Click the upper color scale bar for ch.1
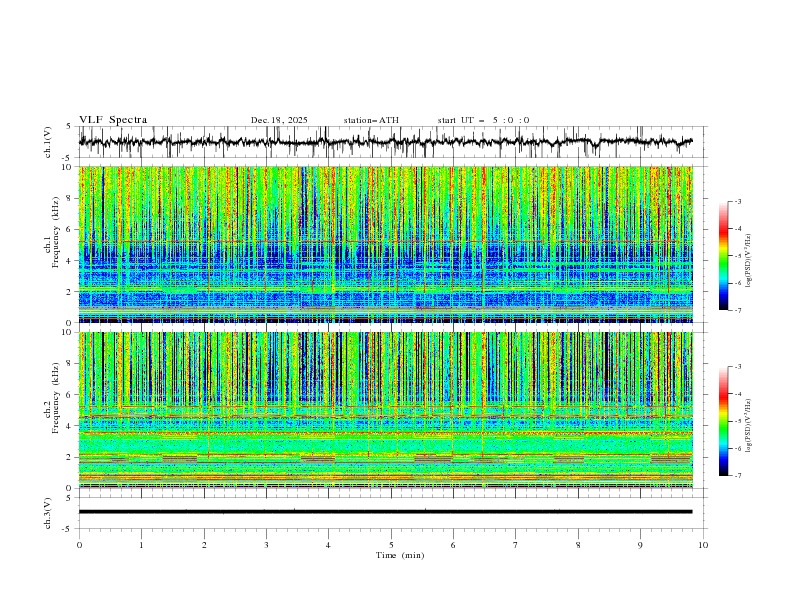 click(723, 256)
